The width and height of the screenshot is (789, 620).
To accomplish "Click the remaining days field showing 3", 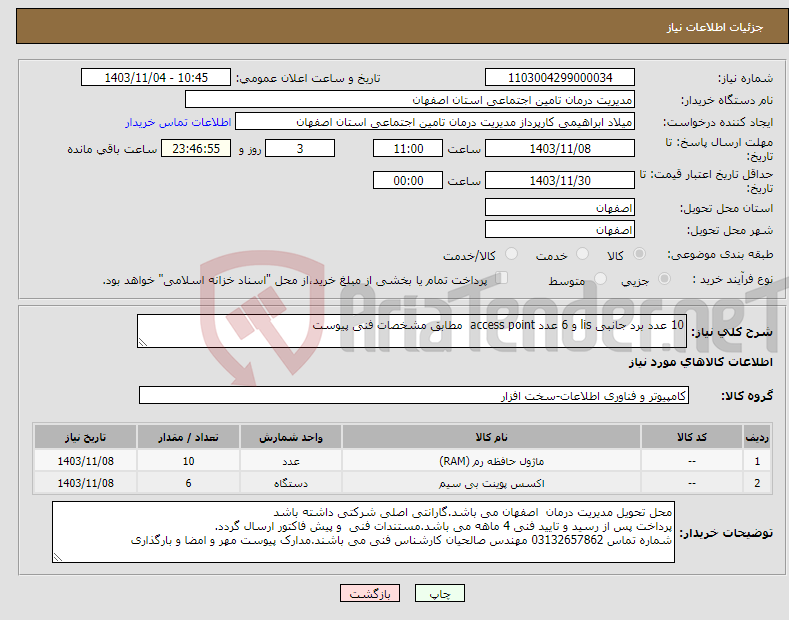I will tap(300, 148).
